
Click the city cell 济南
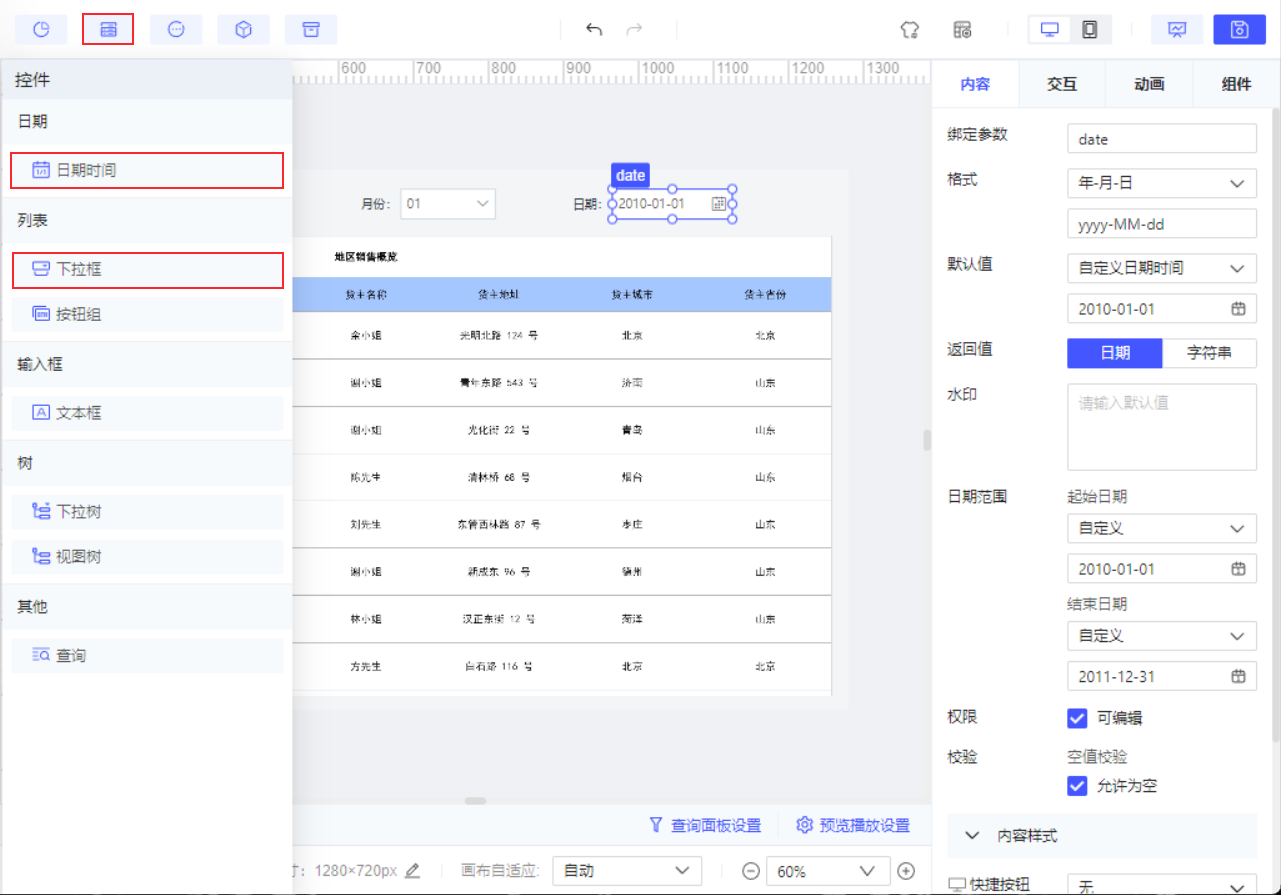pyautogui.click(x=632, y=383)
